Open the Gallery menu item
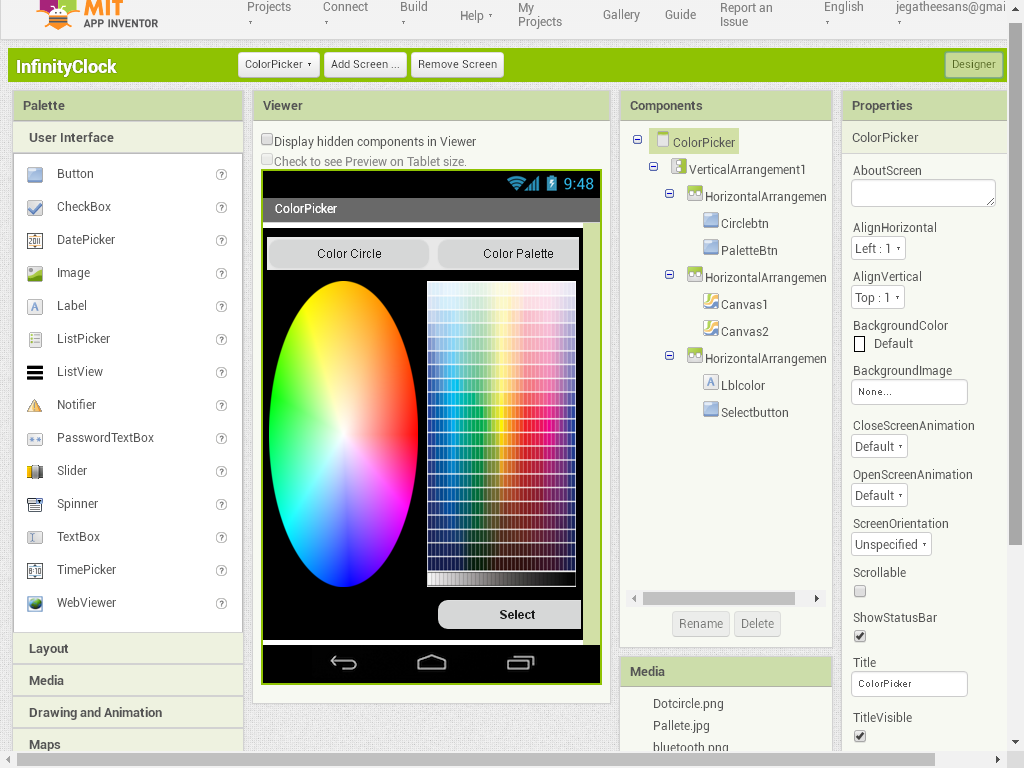 (x=621, y=15)
